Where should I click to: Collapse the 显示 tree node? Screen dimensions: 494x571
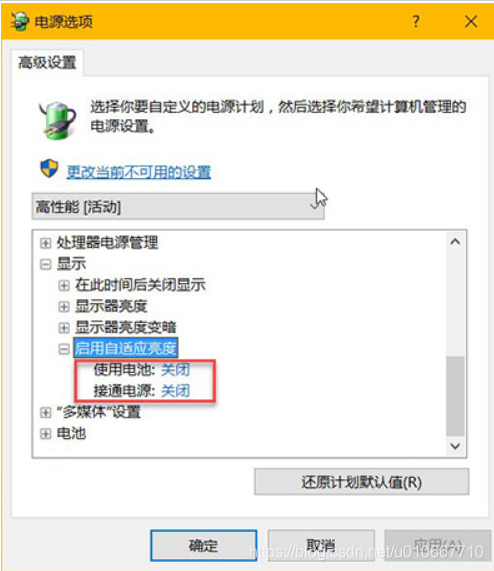[x=46, y=264]
